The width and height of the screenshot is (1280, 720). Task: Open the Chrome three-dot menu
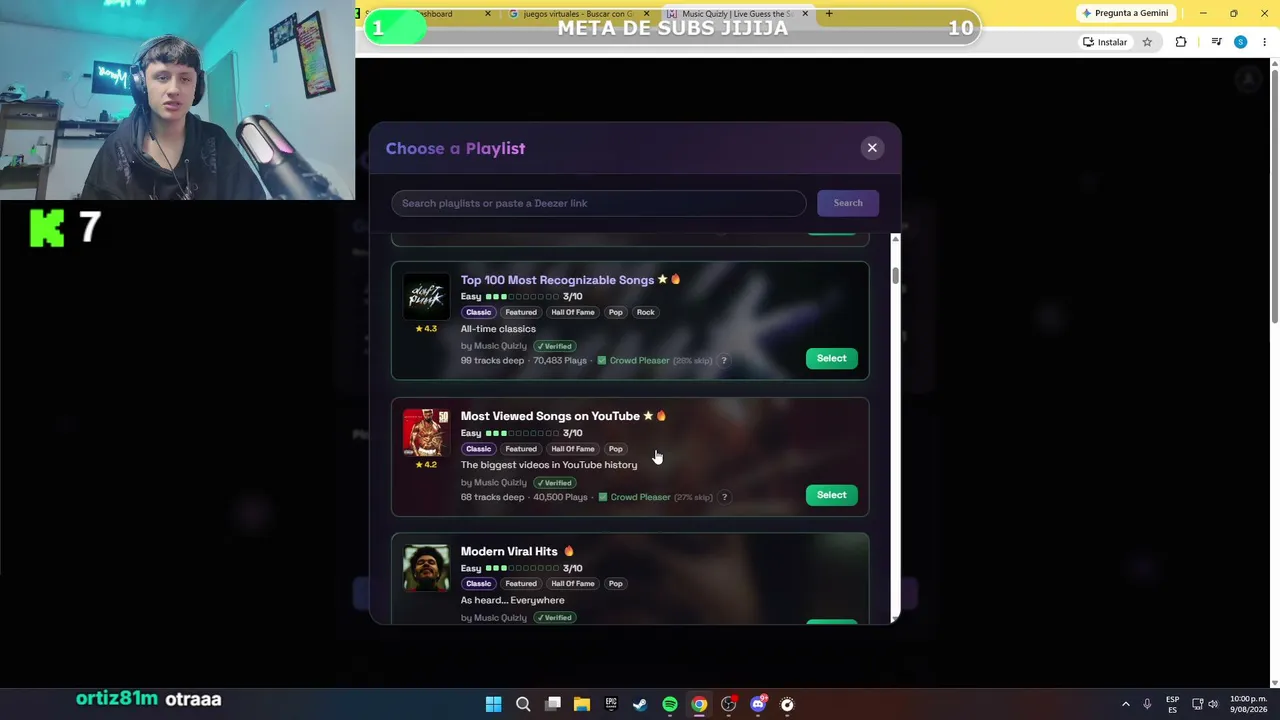(1265, 42)
